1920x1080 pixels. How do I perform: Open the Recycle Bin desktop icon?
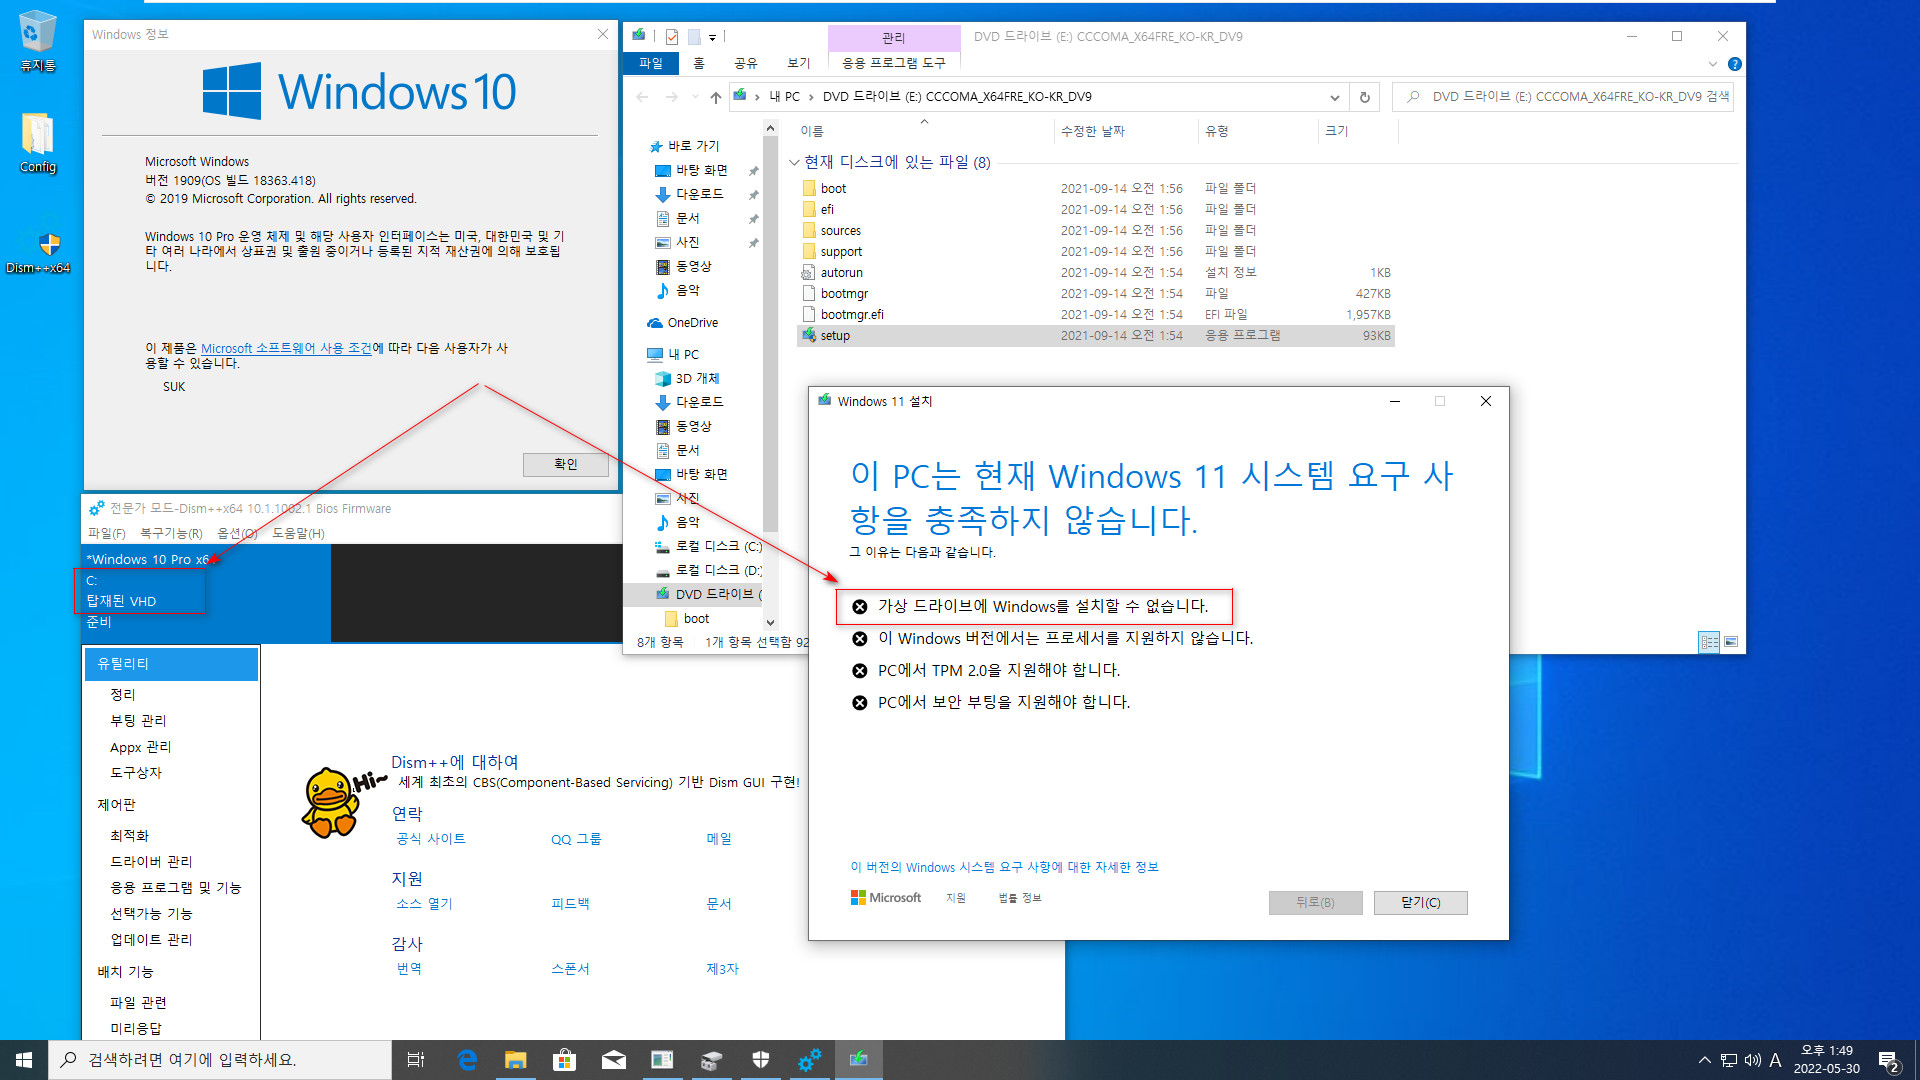point(37,40)
